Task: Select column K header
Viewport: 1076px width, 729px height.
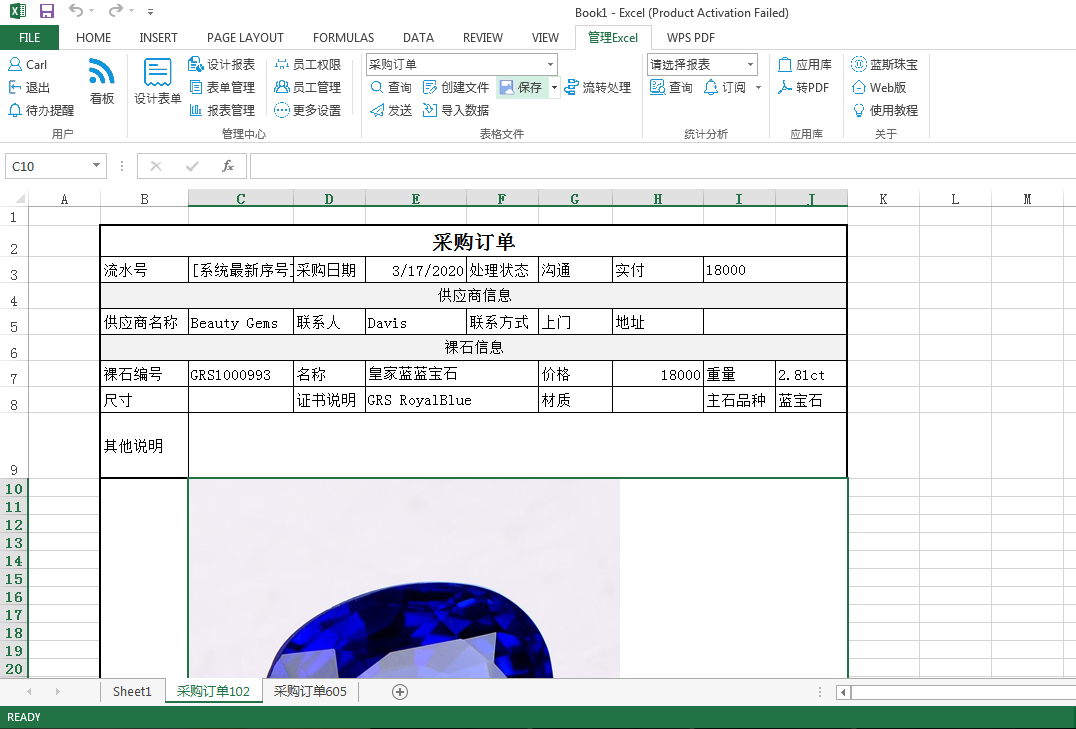Action: [883, 199]
